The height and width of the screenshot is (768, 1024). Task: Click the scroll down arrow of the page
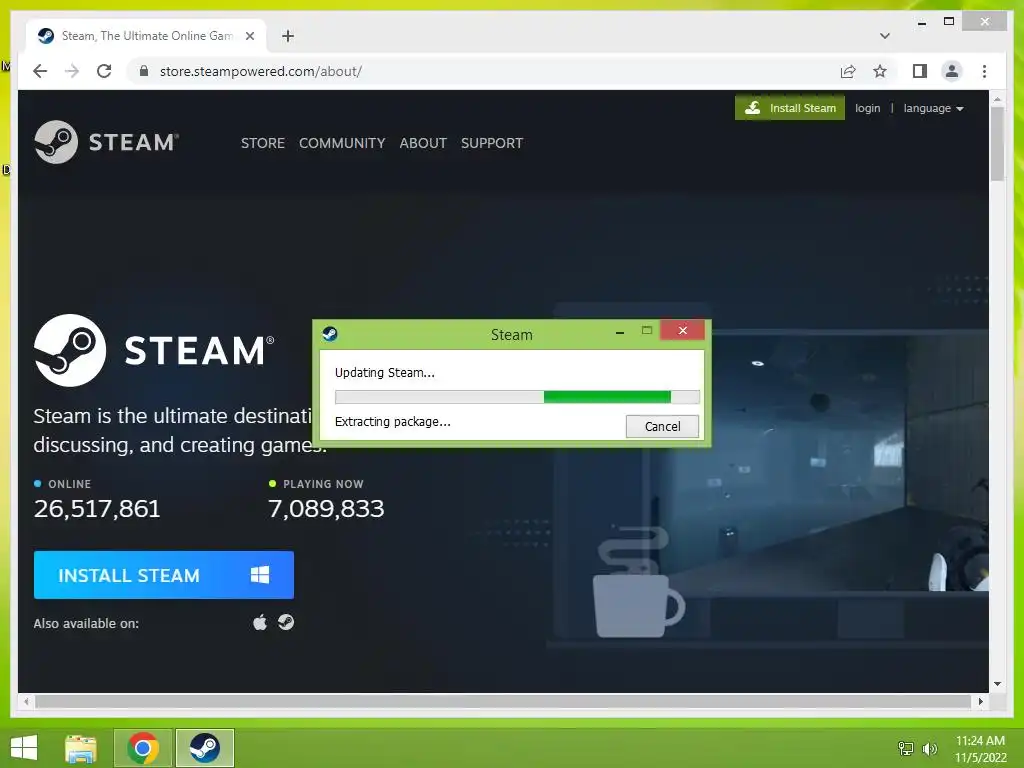[997, 684]
